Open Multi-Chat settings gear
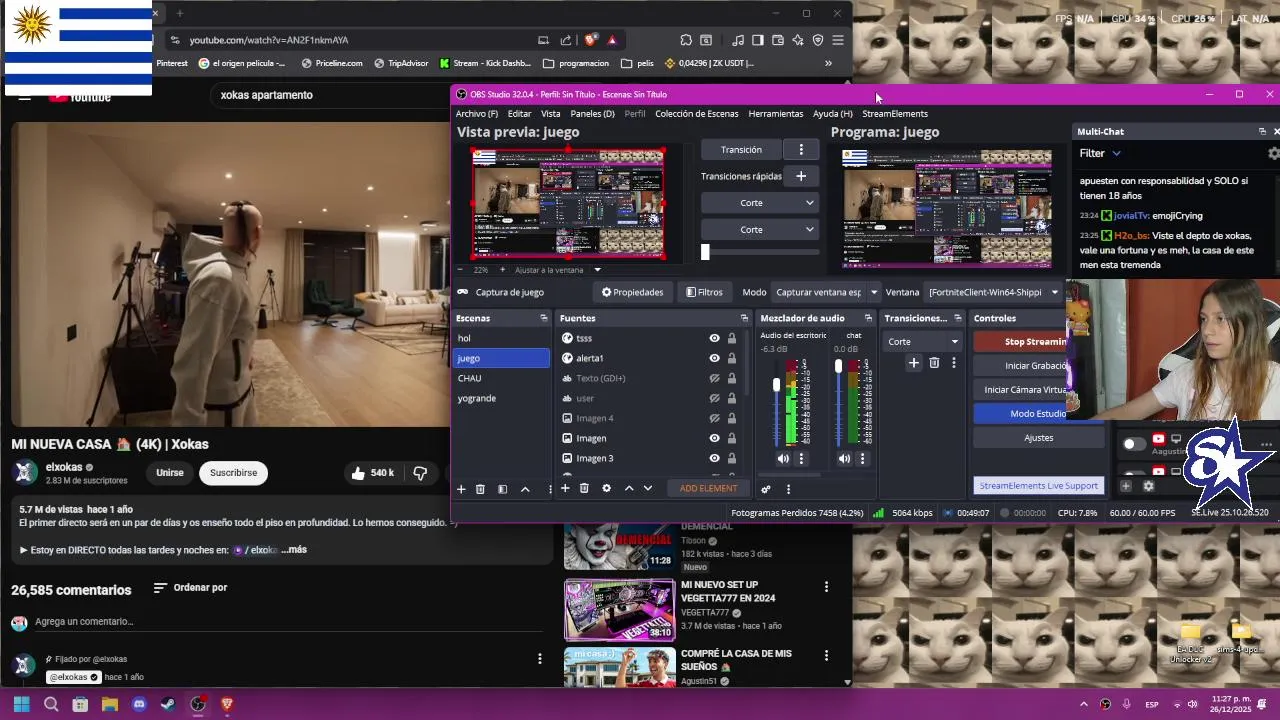This screenshot has height=720, width=1280. [x=1273, y=153]
